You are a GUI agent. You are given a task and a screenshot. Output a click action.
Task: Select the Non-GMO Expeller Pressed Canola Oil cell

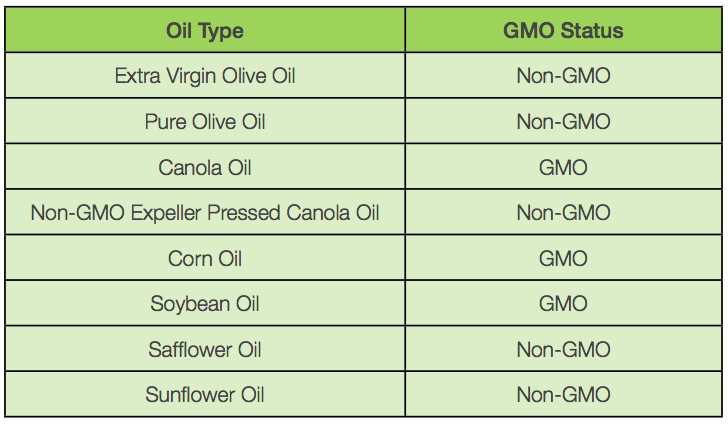(205, 213)
